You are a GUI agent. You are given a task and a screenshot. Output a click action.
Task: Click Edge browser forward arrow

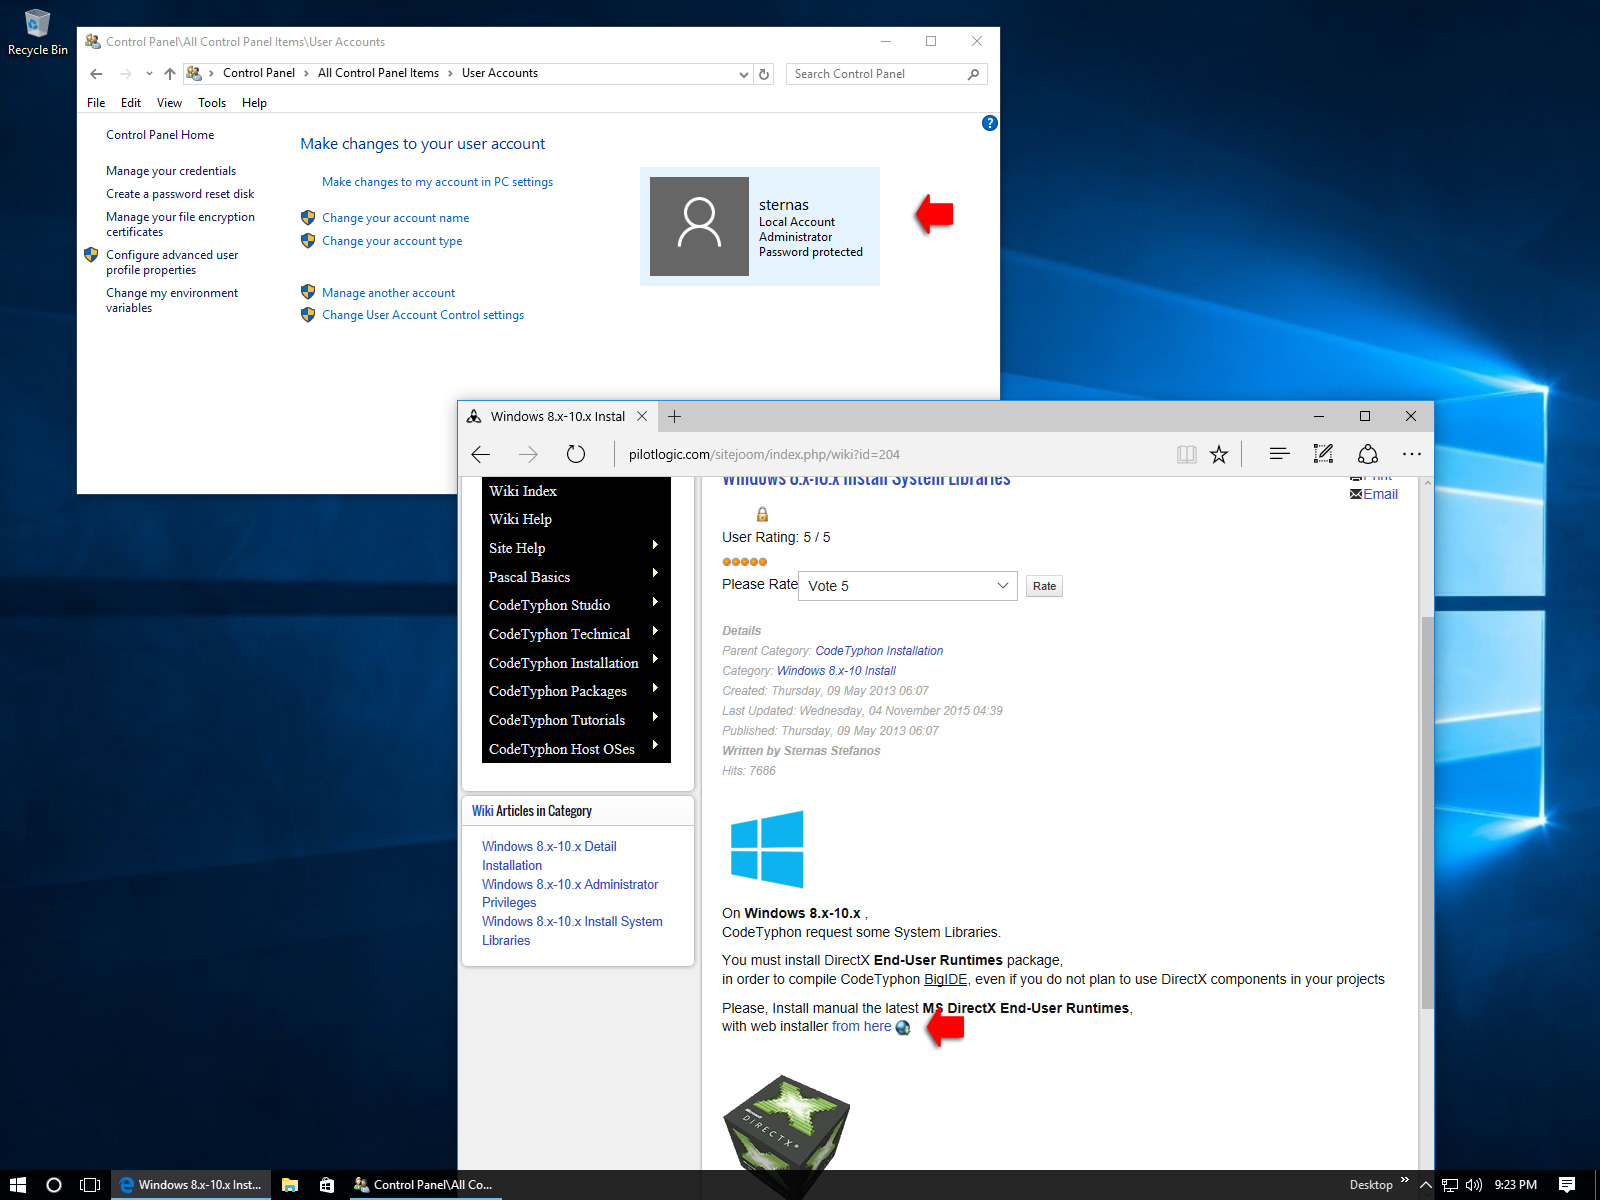pyautogui.click(x=528, y=454)
